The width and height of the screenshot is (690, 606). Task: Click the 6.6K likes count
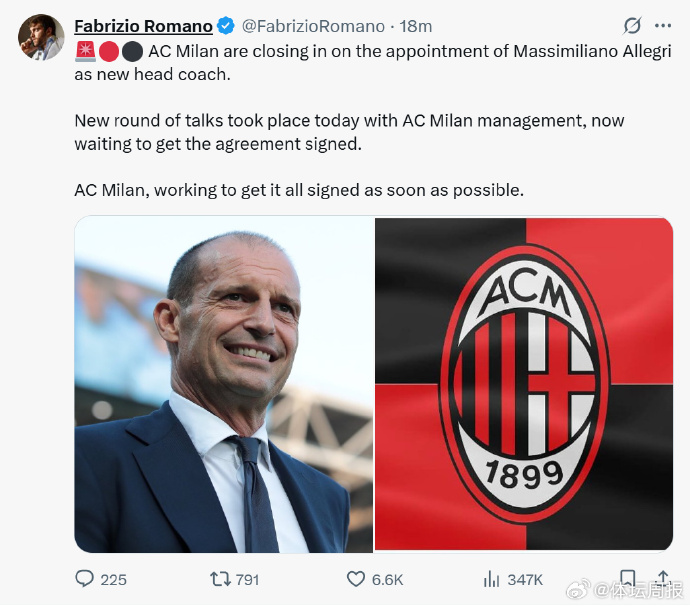pos(387,579)
